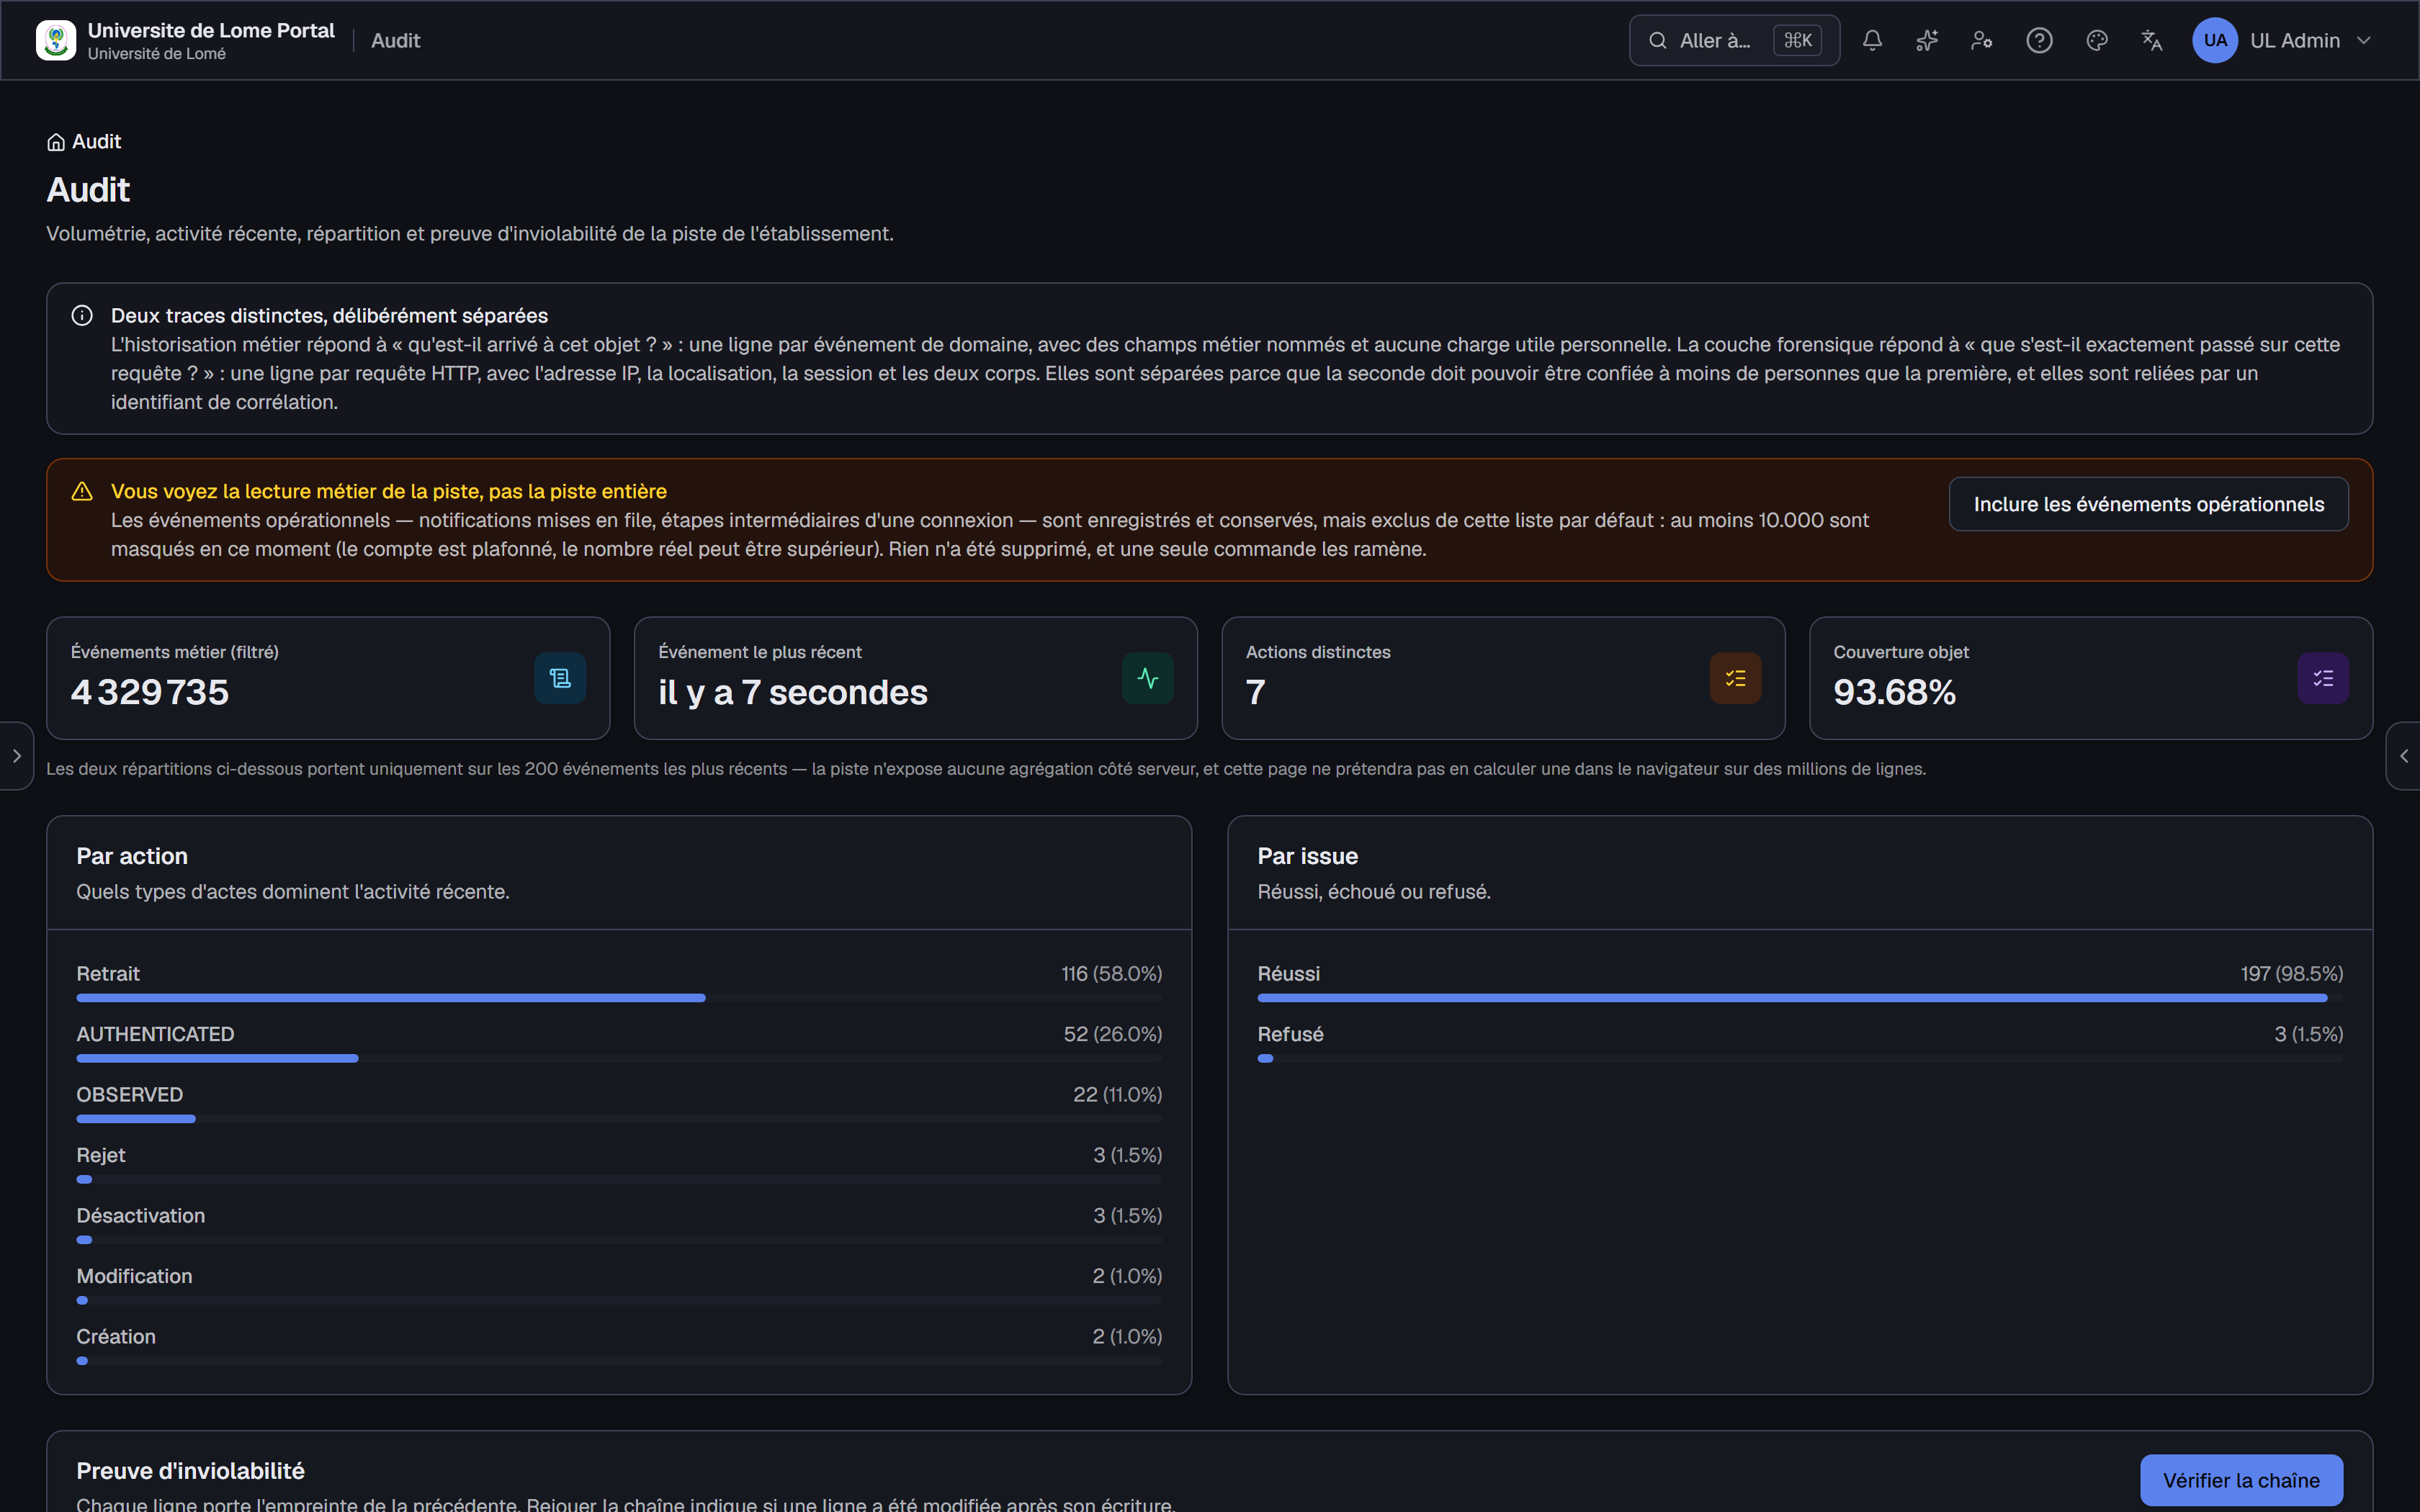
Task: Click the Preuve d'inviolabilité heading
Action: pyautogui.click(x=190, y=1471)
